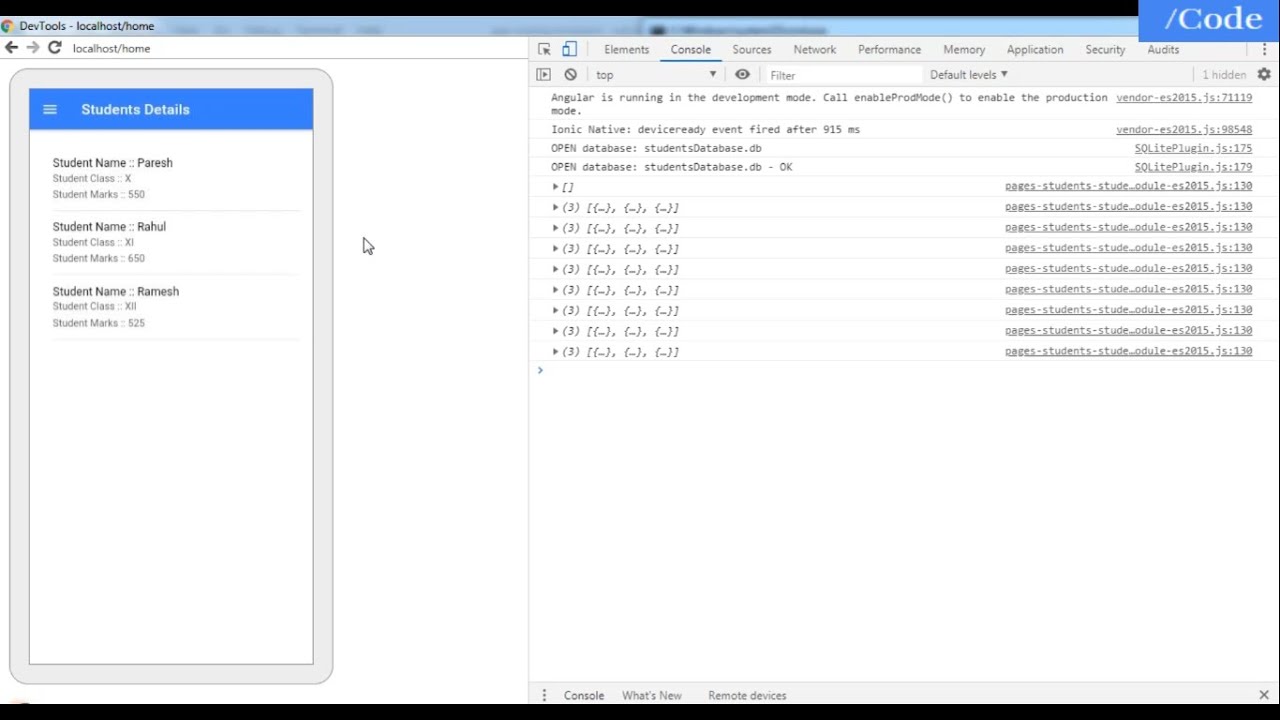
Task: Click the console prompt input line
Action: click(905, 371)
